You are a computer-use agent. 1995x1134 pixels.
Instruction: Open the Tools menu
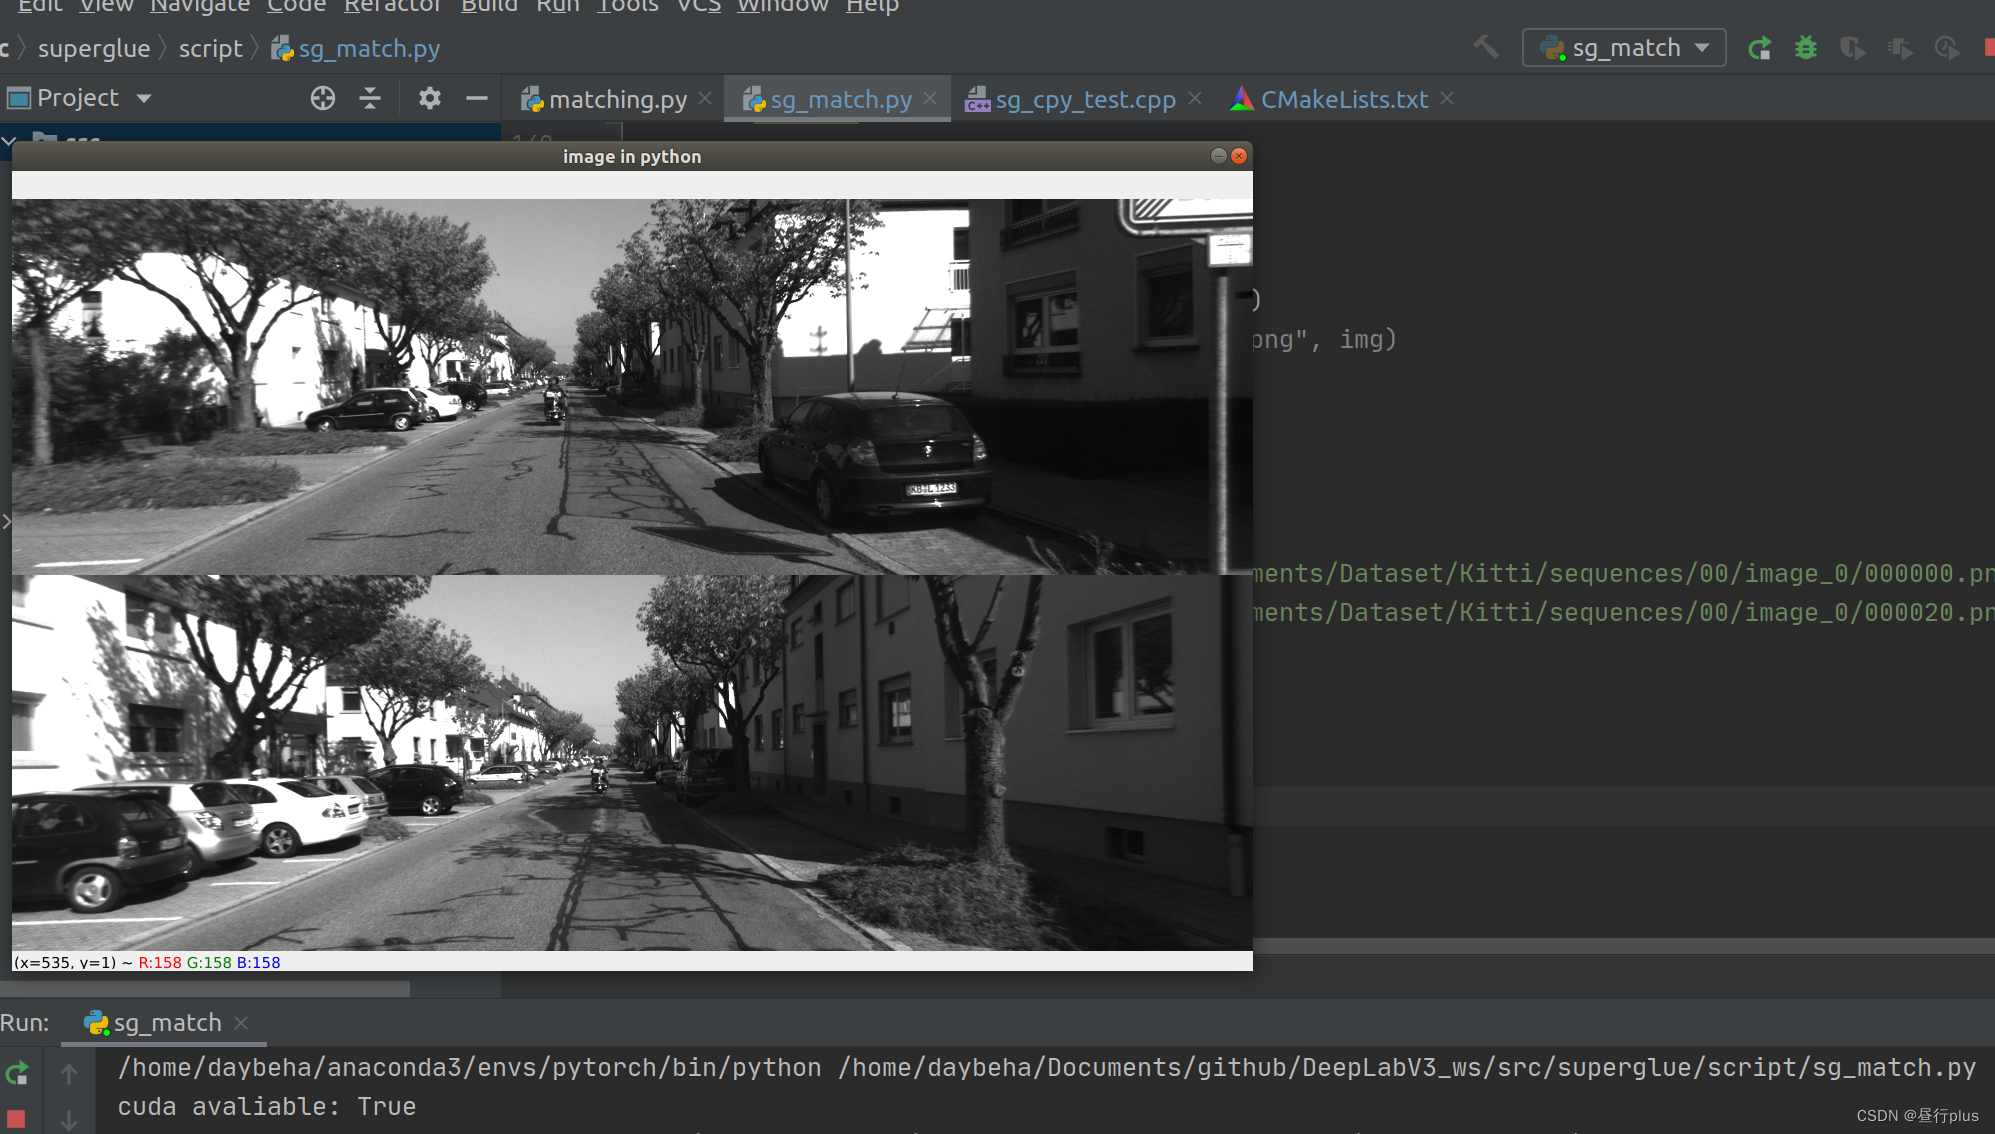tap(627, 6)
